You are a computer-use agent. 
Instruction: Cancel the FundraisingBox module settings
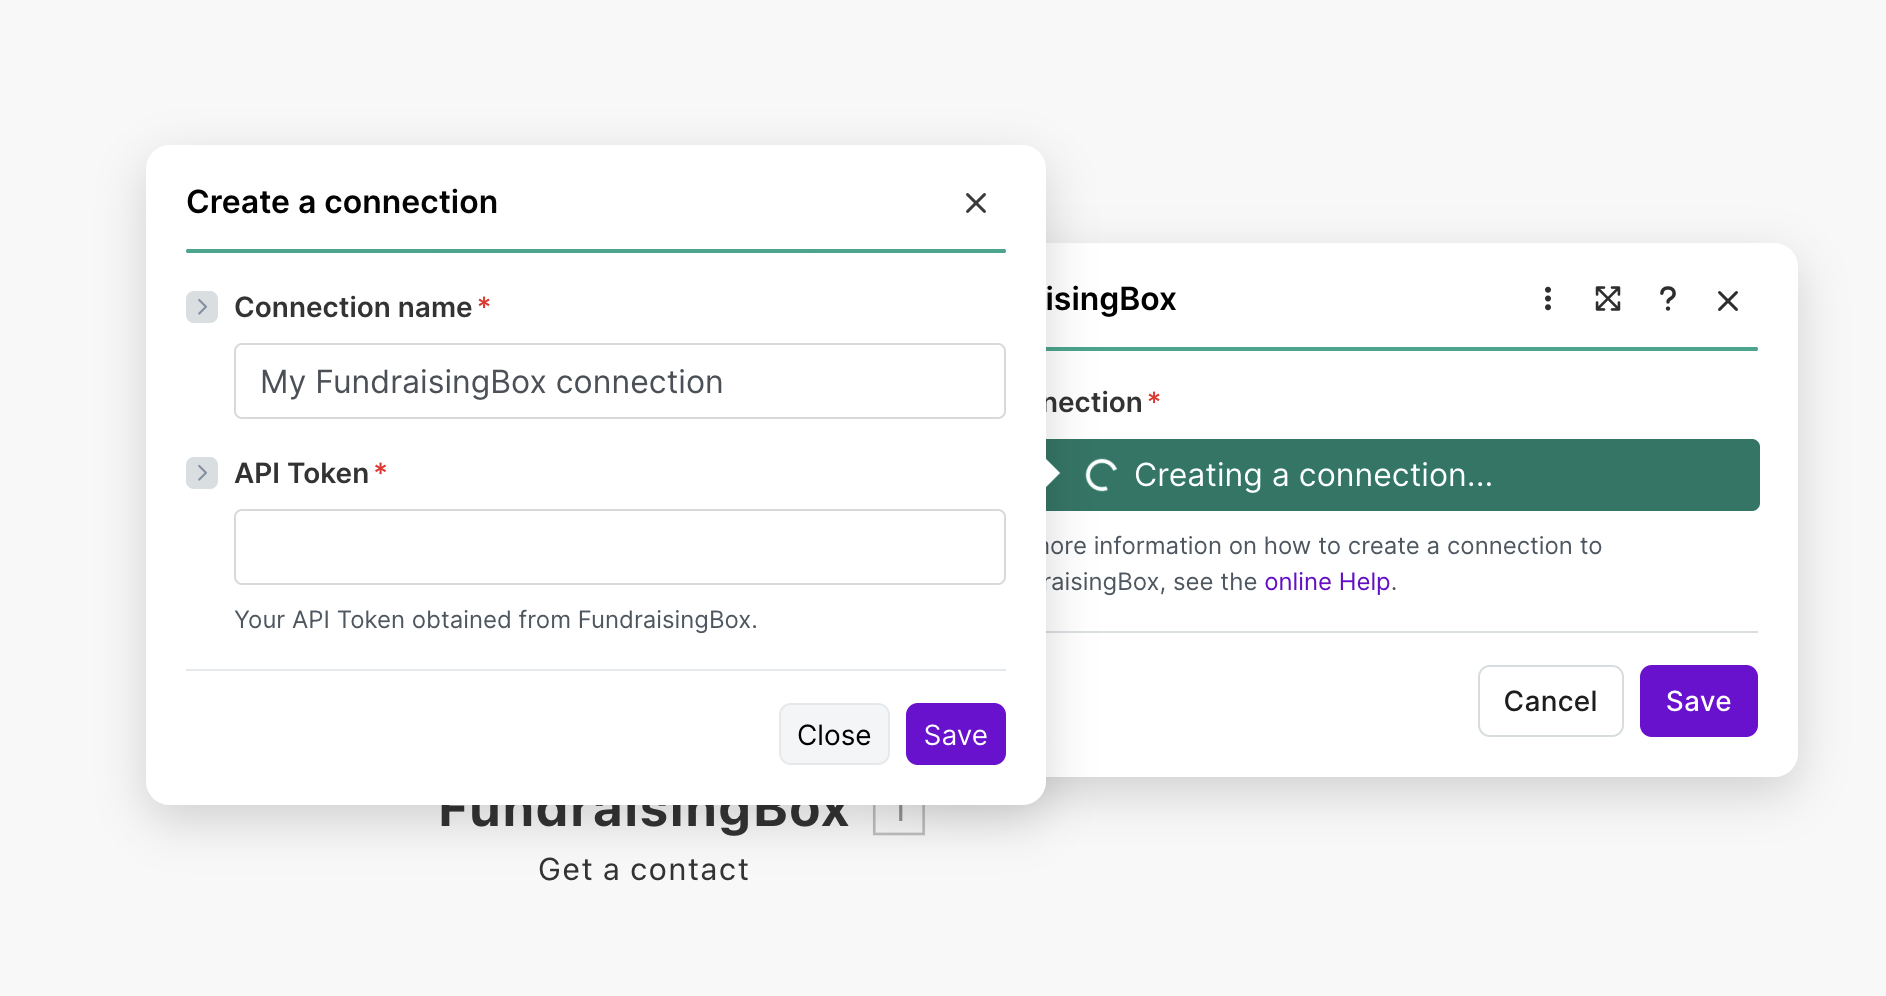tap(1550, 701)
